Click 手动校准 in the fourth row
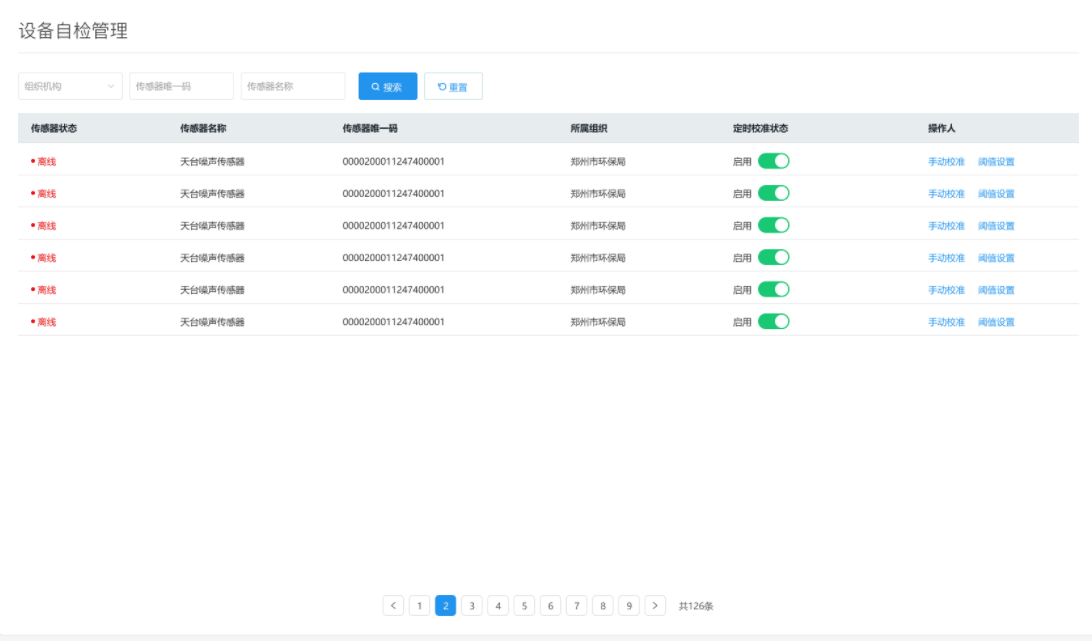1092x641 pixels. coord(946,258)
